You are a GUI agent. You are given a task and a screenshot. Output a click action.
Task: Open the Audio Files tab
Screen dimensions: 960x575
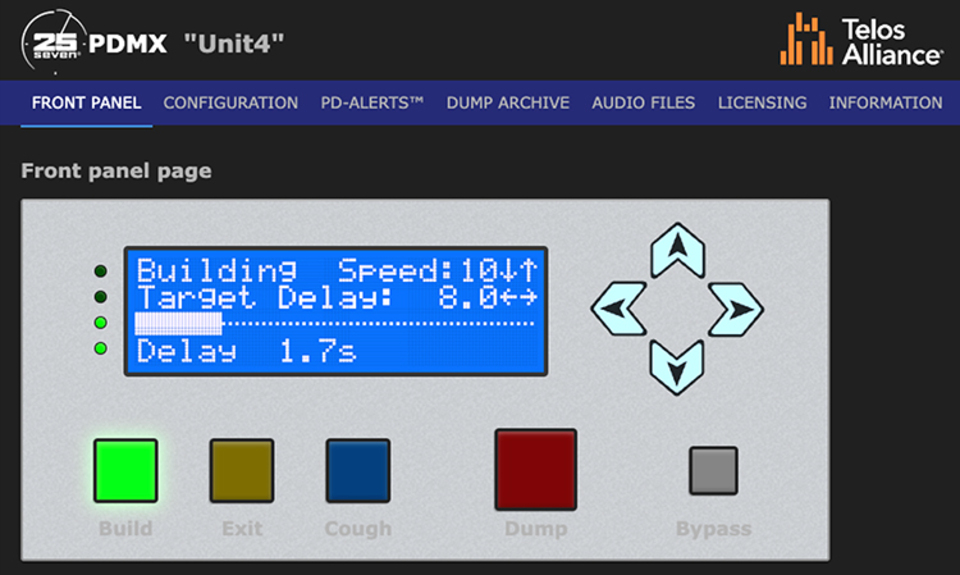(643, 103)
